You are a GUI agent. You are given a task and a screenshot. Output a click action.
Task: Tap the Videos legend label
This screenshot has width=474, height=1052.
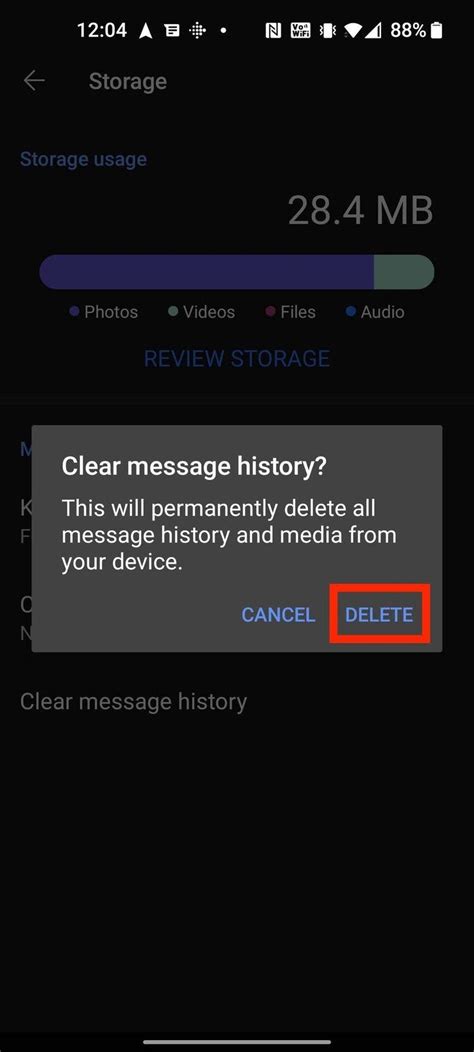click(x=209, y=312)
